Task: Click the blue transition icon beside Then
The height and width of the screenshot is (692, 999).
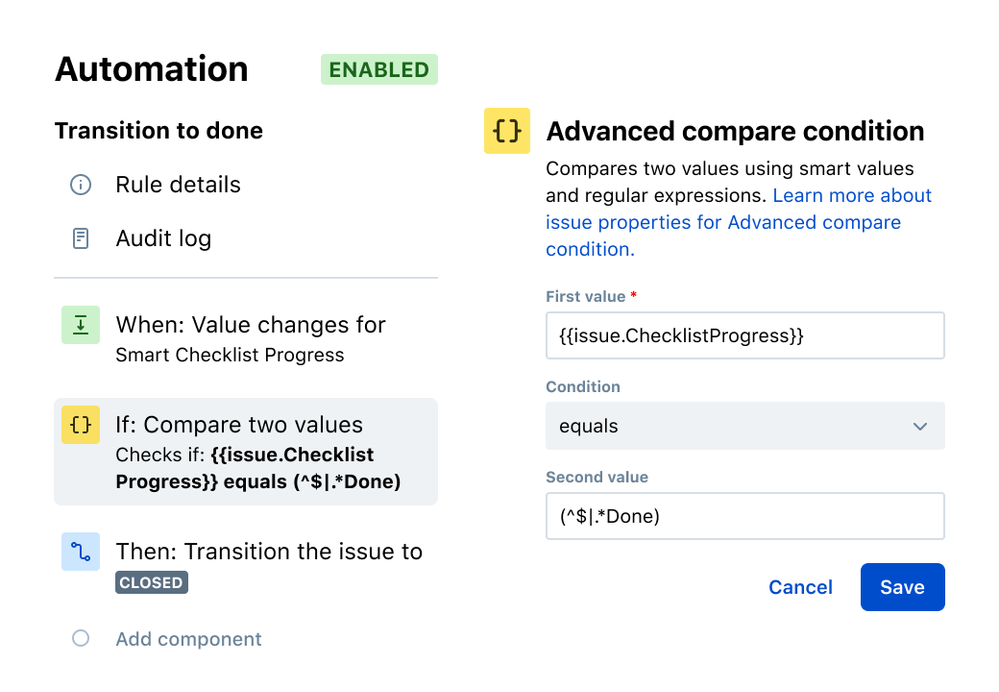Action: [80, 552]
